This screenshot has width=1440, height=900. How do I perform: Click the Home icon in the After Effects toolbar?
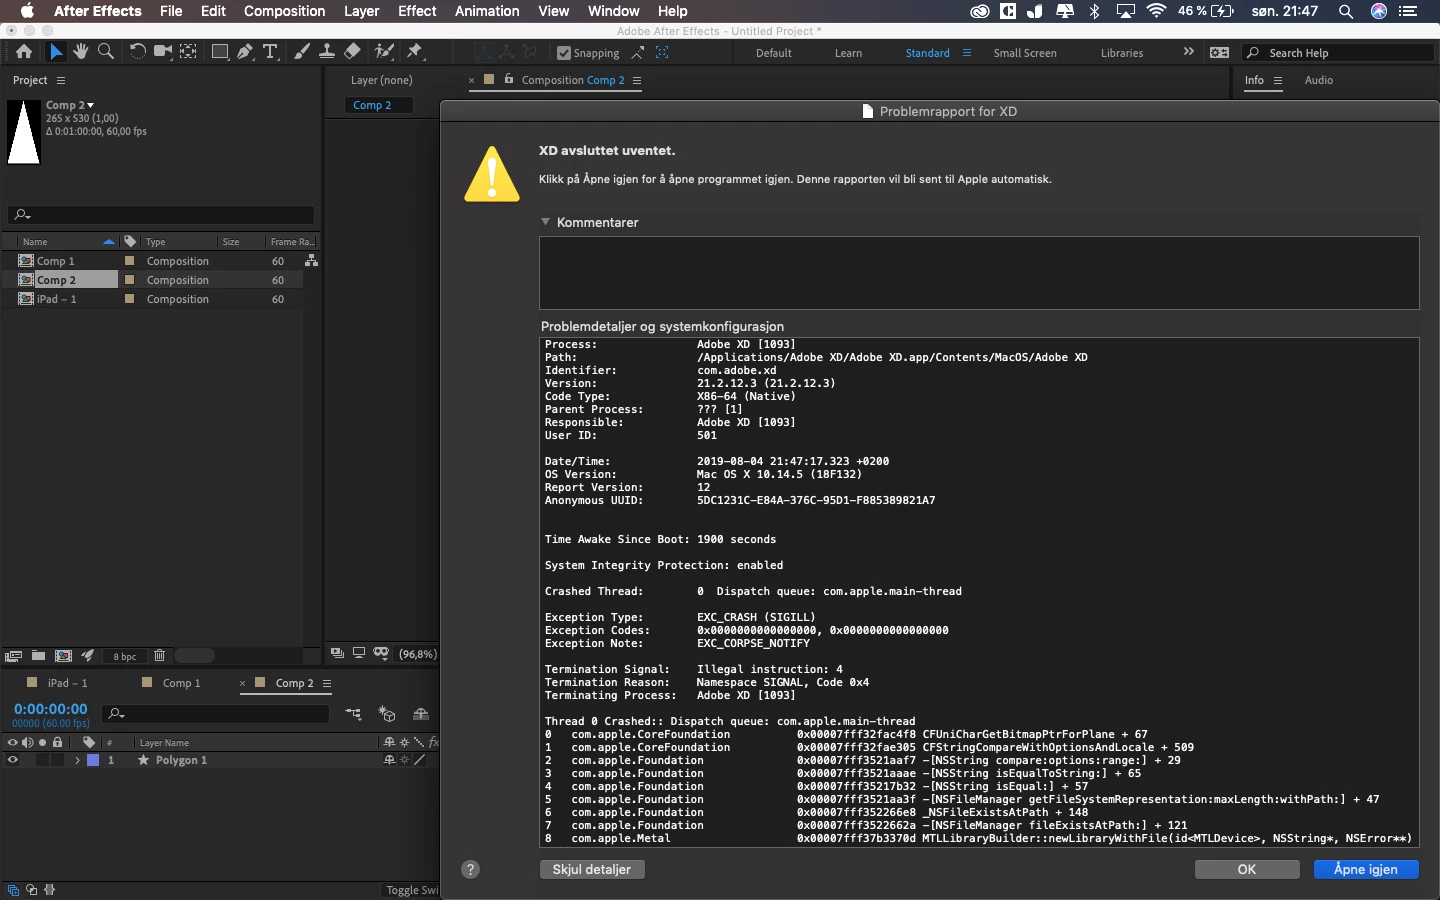[x=24, y=52]
